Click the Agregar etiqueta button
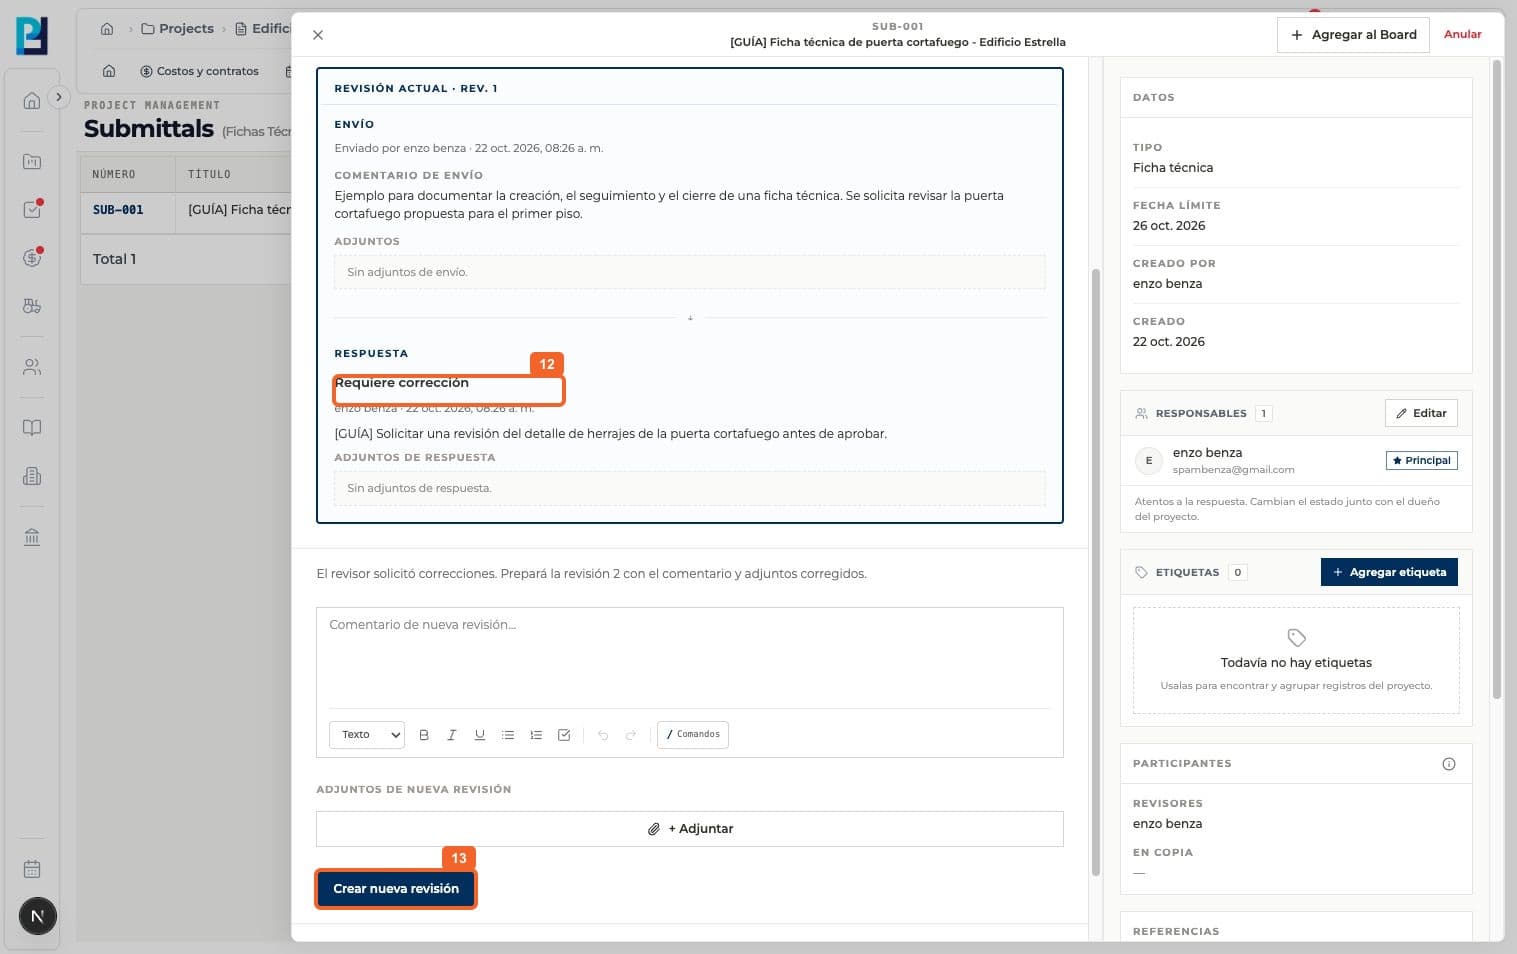Image resolution: width=1517 pixels, height=954 pixels. [x=1389, y=572]
